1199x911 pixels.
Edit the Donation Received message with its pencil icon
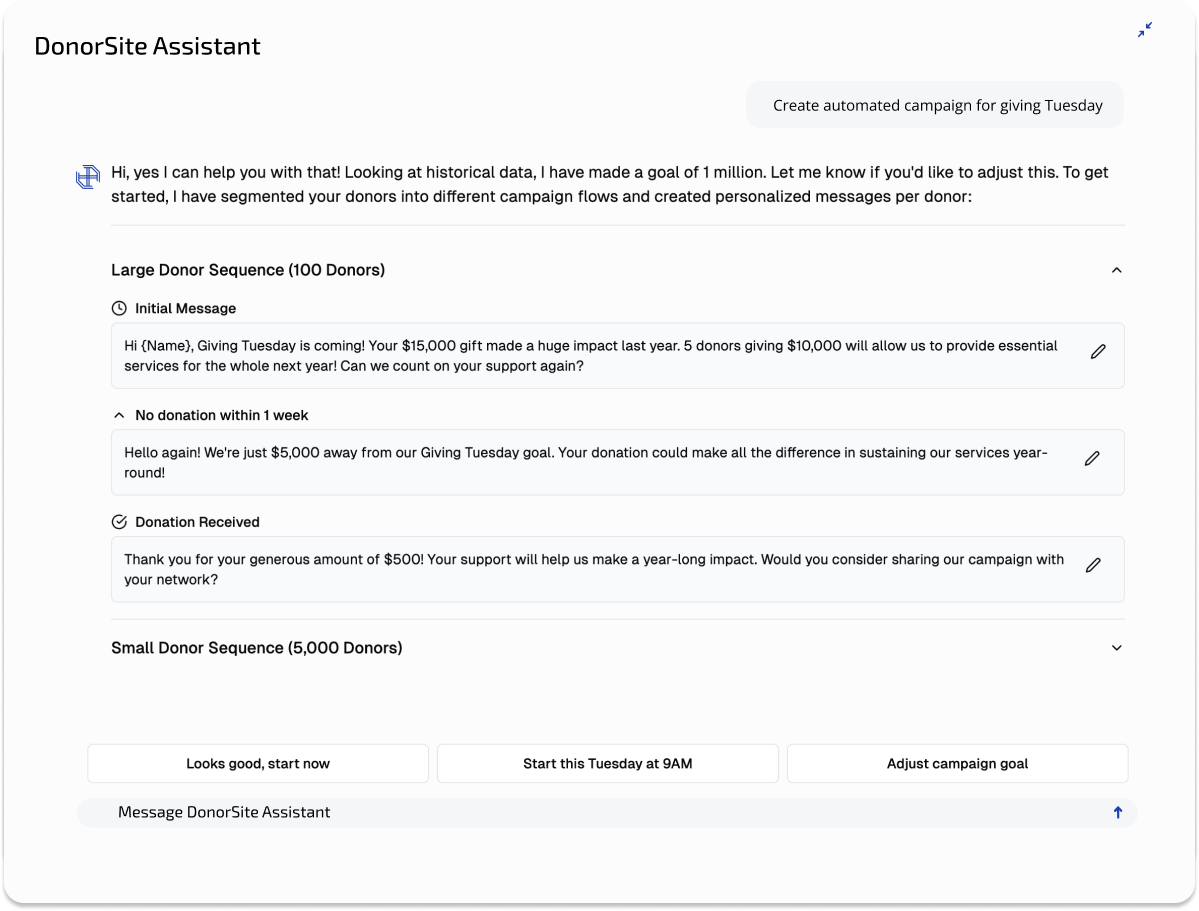(x=1093, y=565)
